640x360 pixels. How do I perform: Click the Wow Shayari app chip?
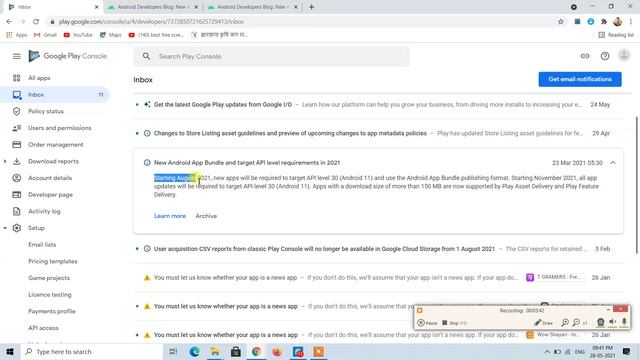coord(555,335)
